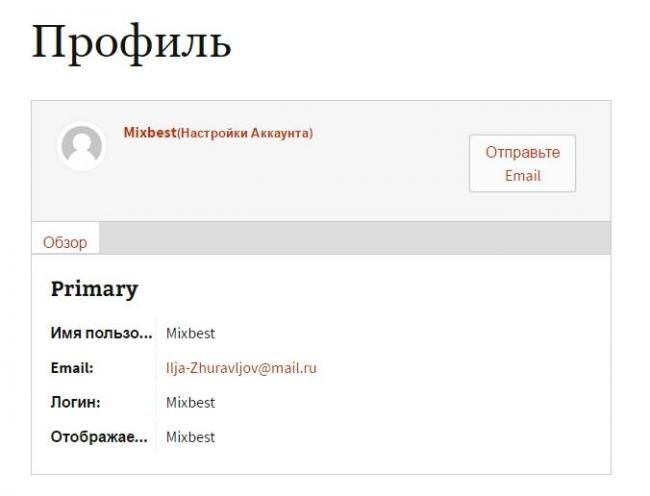Open the Ilja-Zhuravljov@mail.ru email link
This screenshot has width=650, height=496.
[241, 368]
